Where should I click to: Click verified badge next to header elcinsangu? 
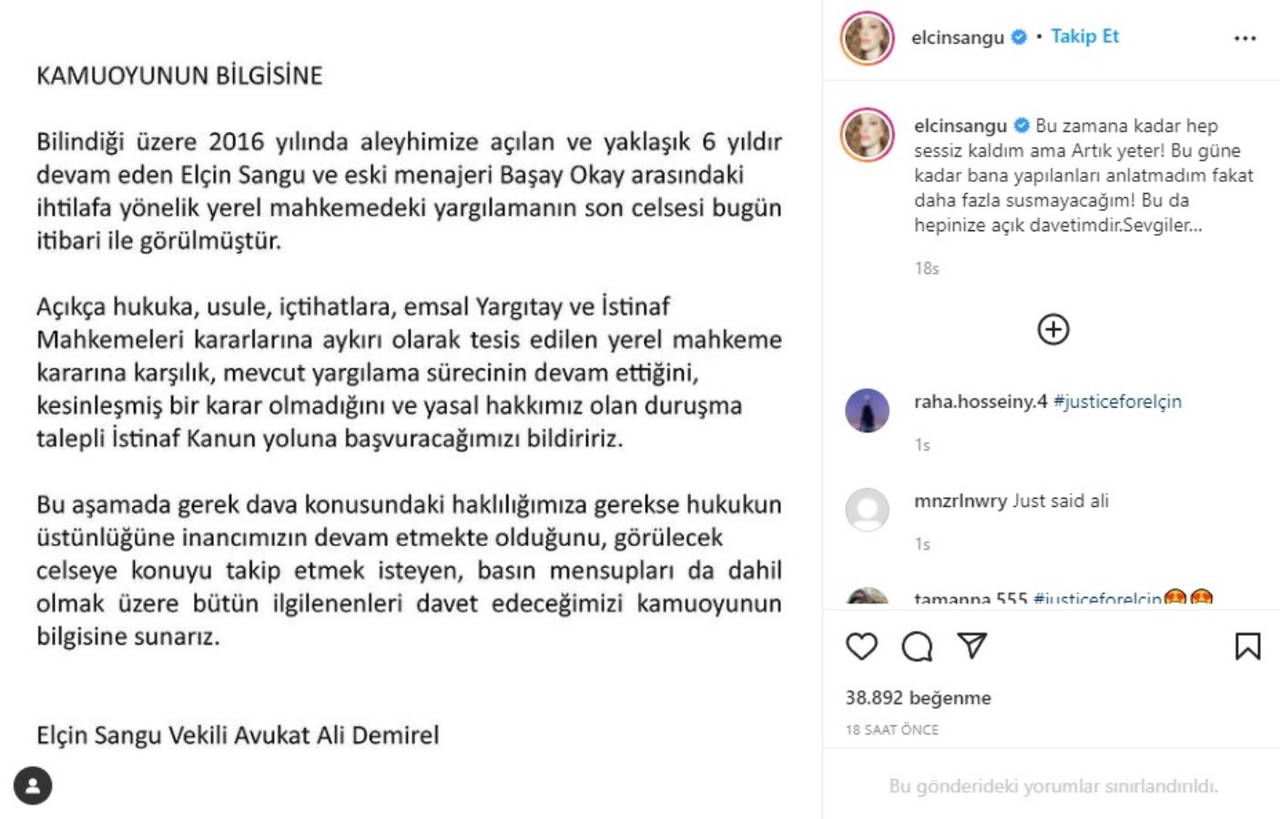[1017, 38]
